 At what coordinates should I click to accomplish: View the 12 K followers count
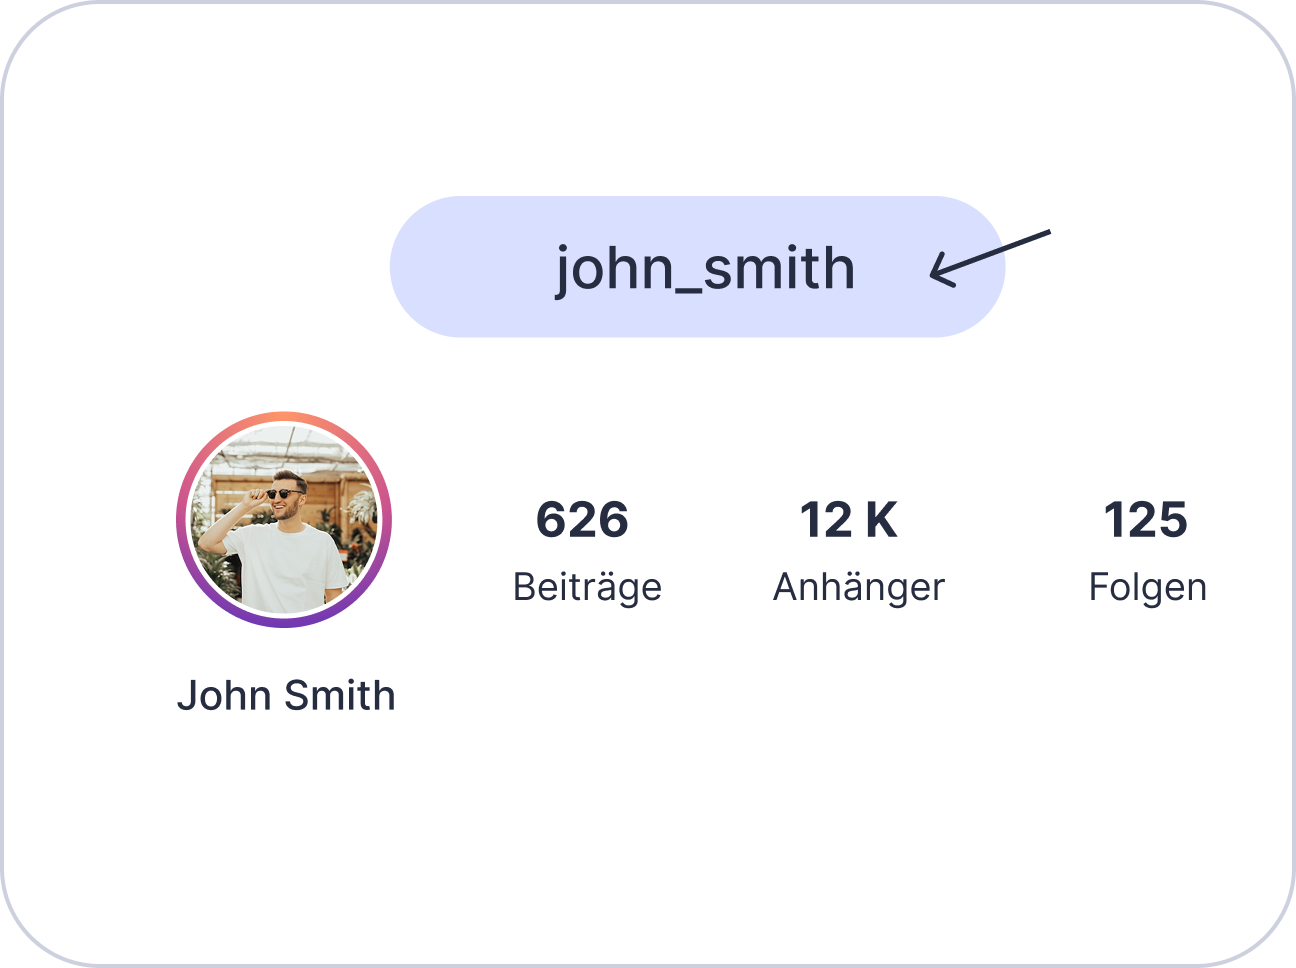pos(848,520)
